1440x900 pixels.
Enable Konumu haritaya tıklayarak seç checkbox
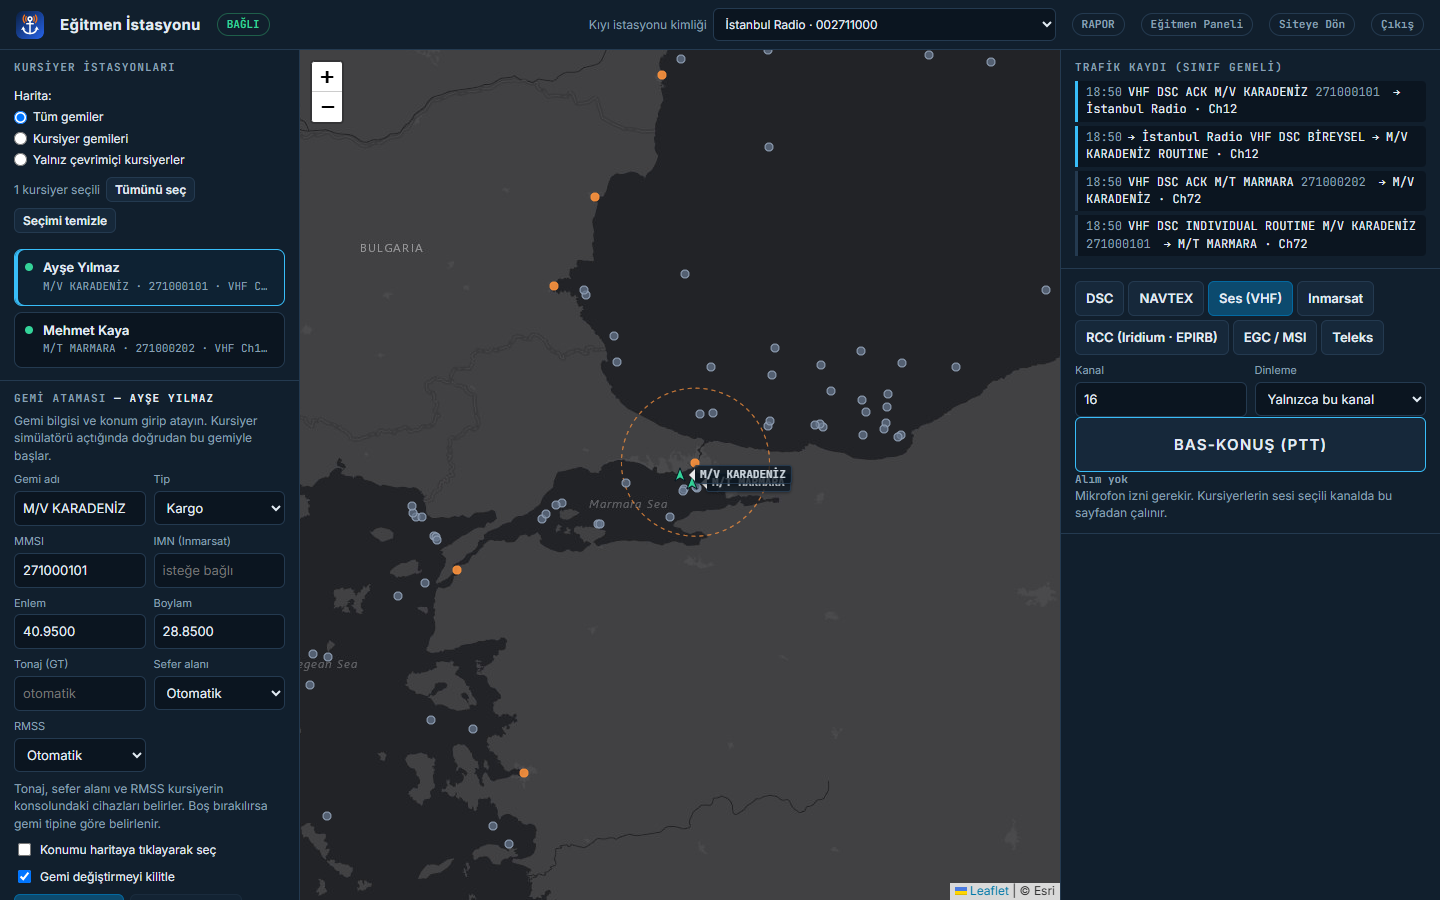tap(25, 850)
